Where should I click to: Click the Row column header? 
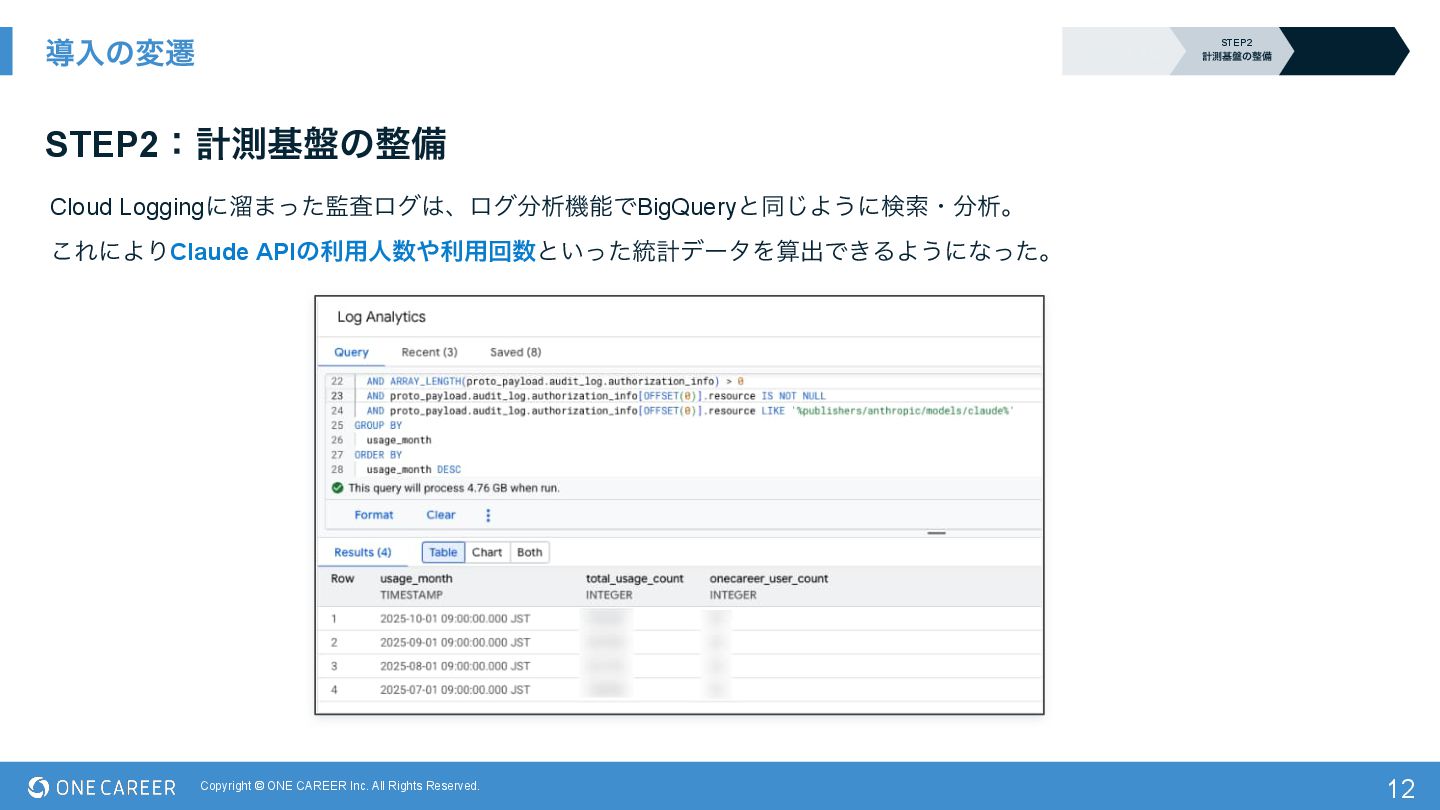pos(342,578)
